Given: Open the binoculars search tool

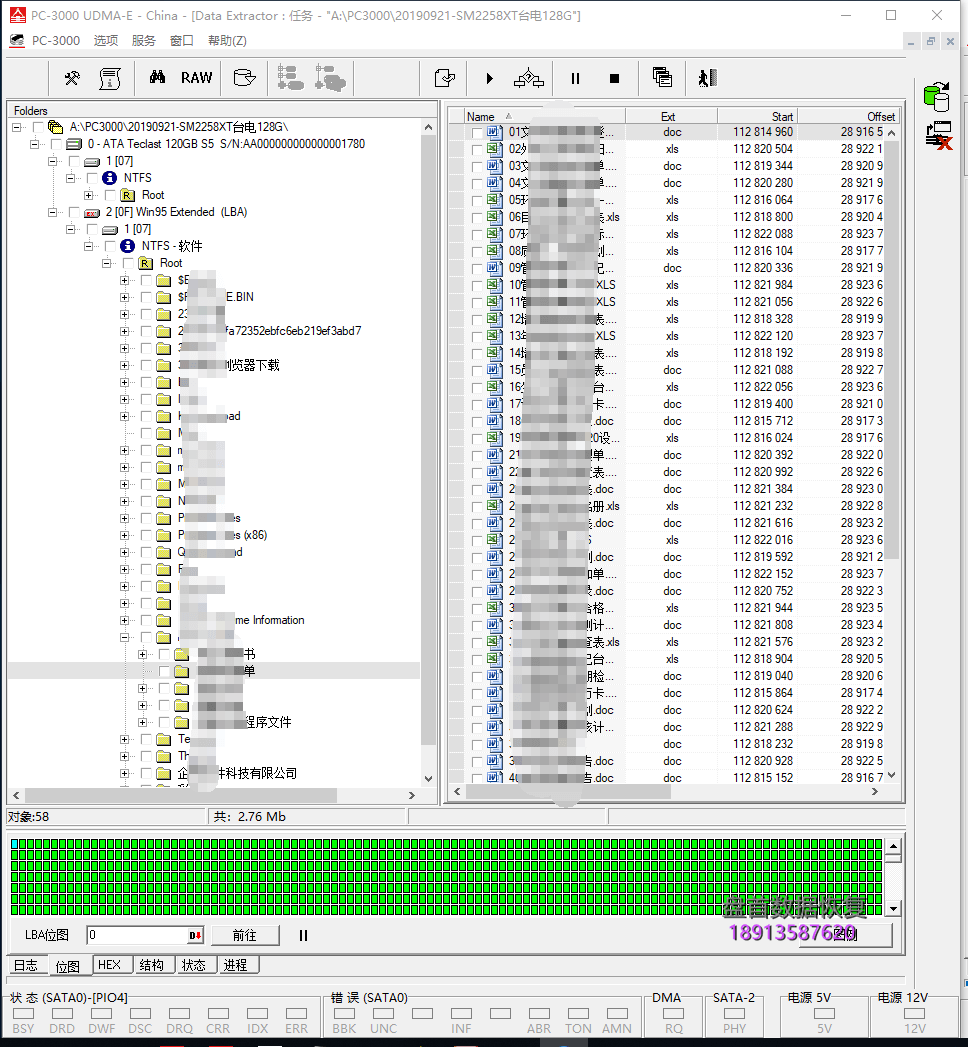Looking at the screenshot, I should pyautogui.click(x=158, y=77).
